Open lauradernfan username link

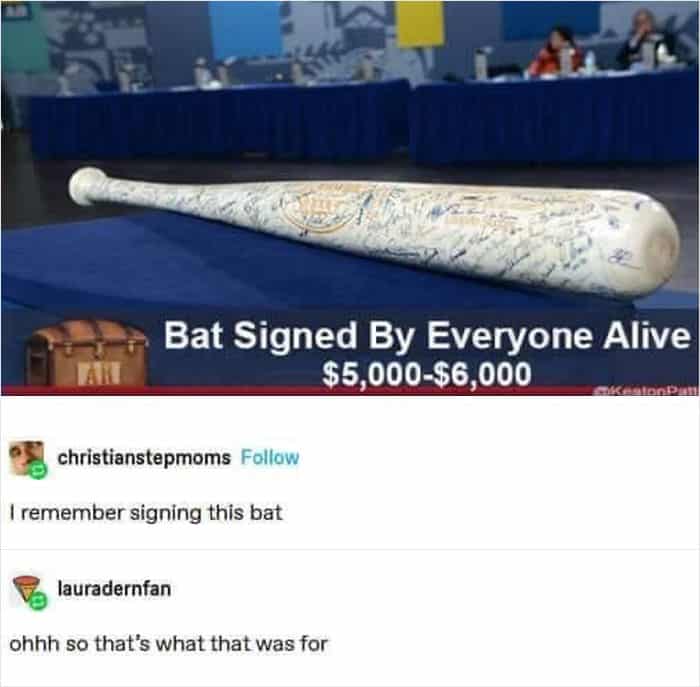114,589
